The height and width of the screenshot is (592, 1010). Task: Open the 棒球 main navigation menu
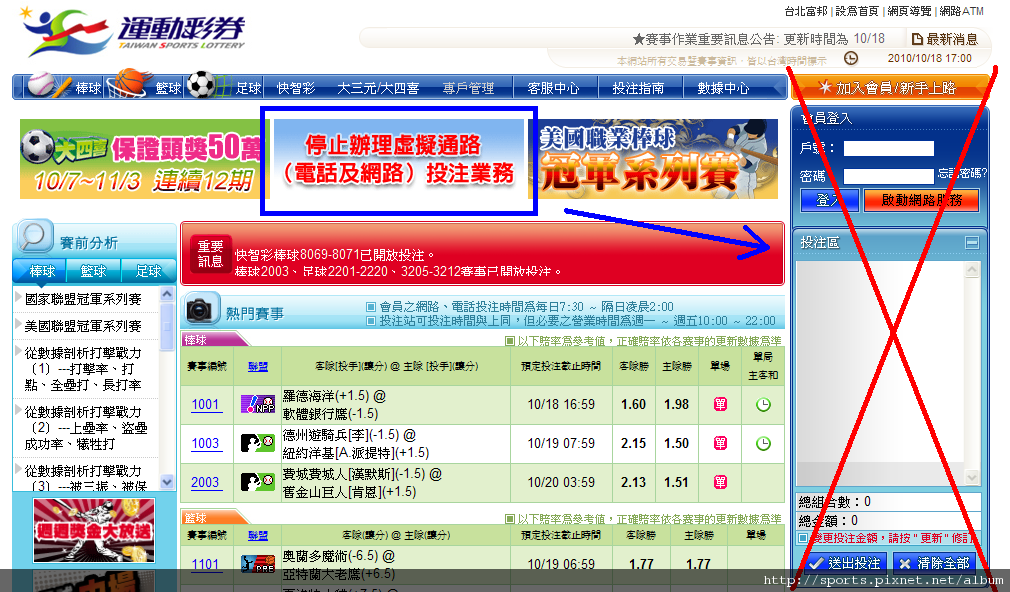pos(88,88)
